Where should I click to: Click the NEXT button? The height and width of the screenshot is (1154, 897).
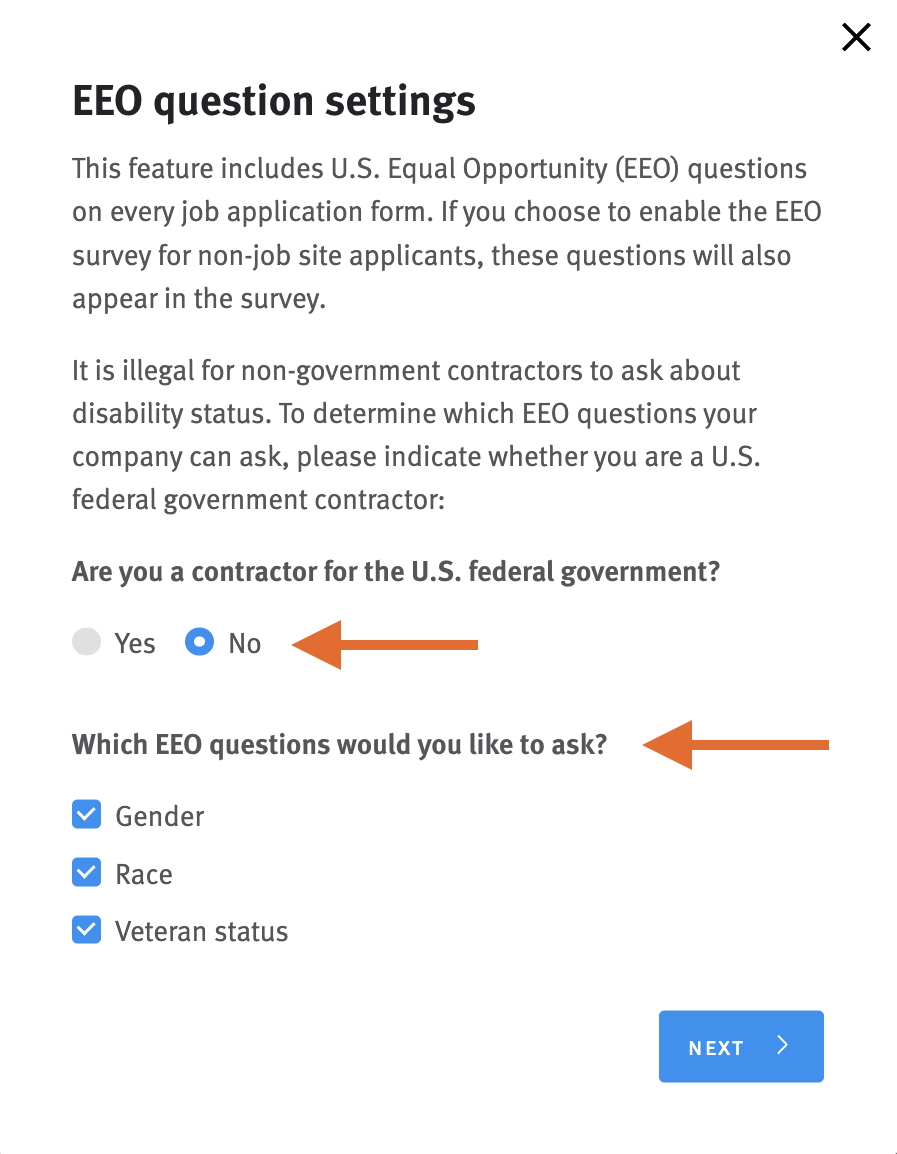coord(740,1047)
